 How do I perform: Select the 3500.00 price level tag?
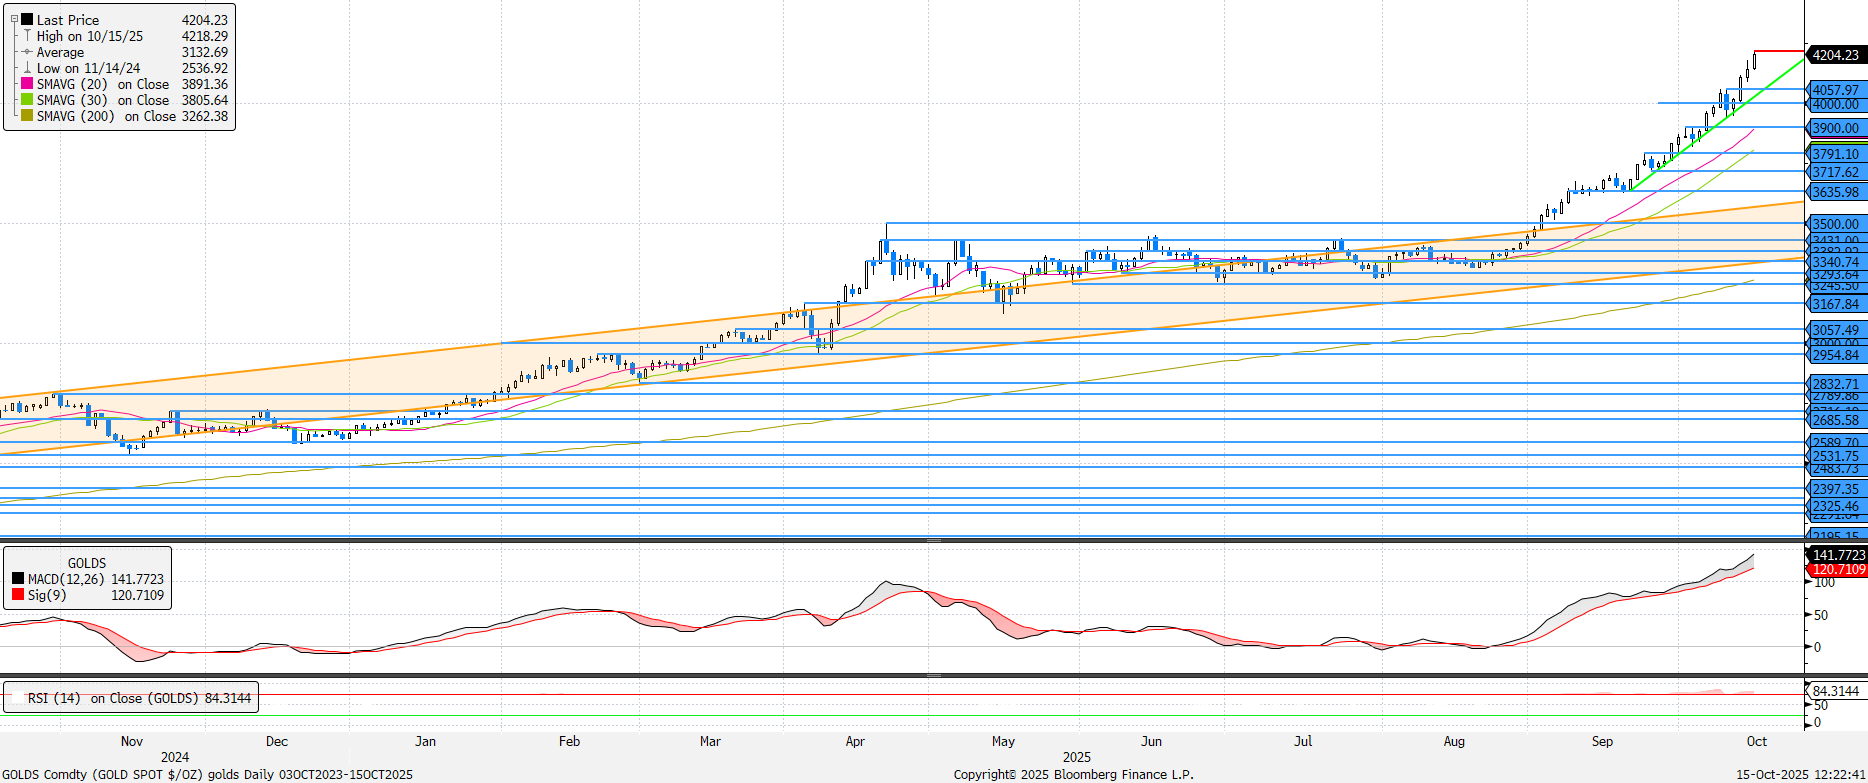point(1835,224)
